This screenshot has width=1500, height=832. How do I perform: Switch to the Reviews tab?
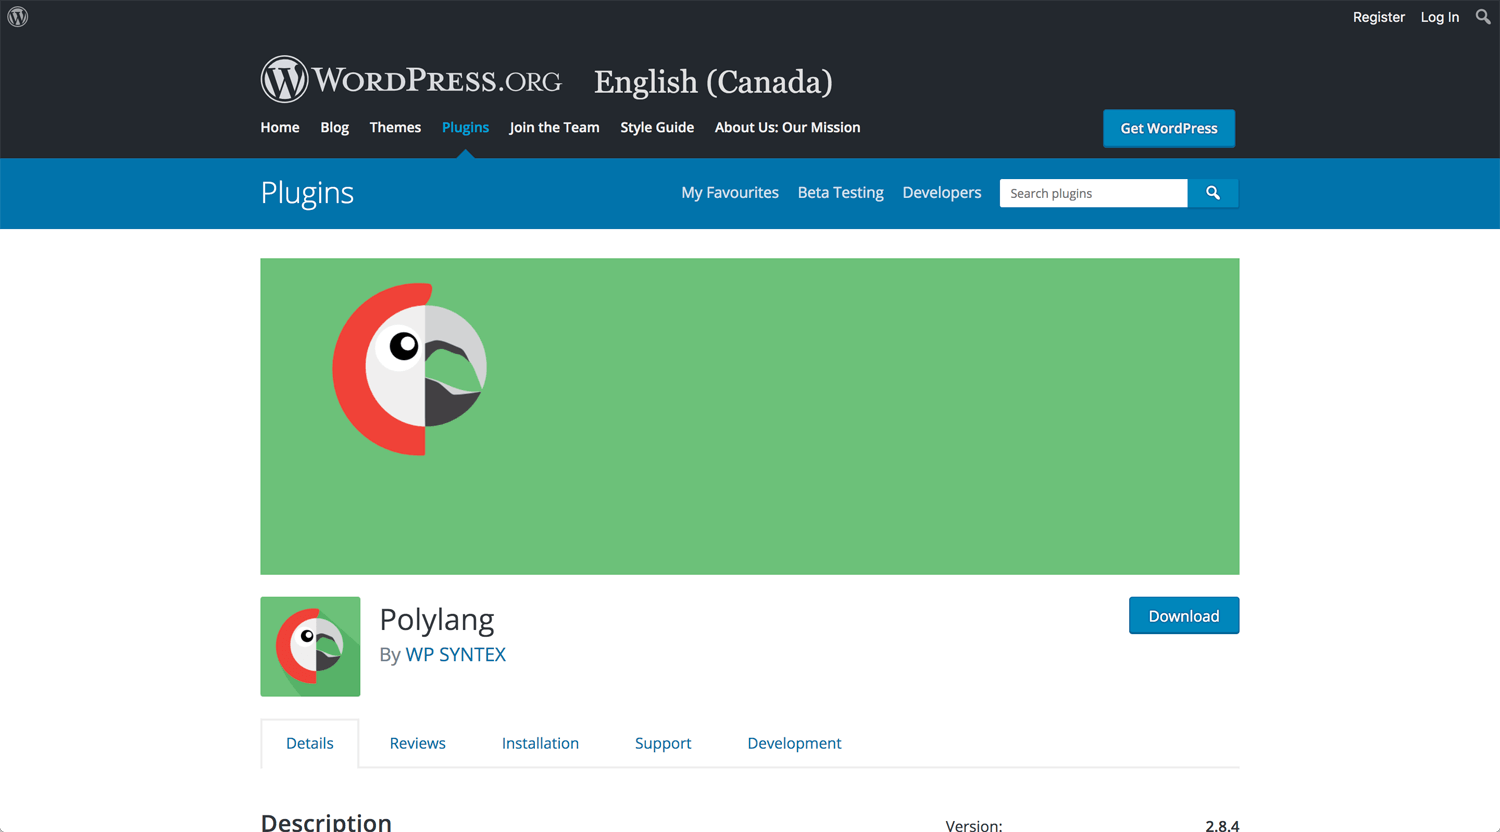[x=417, y=743]
